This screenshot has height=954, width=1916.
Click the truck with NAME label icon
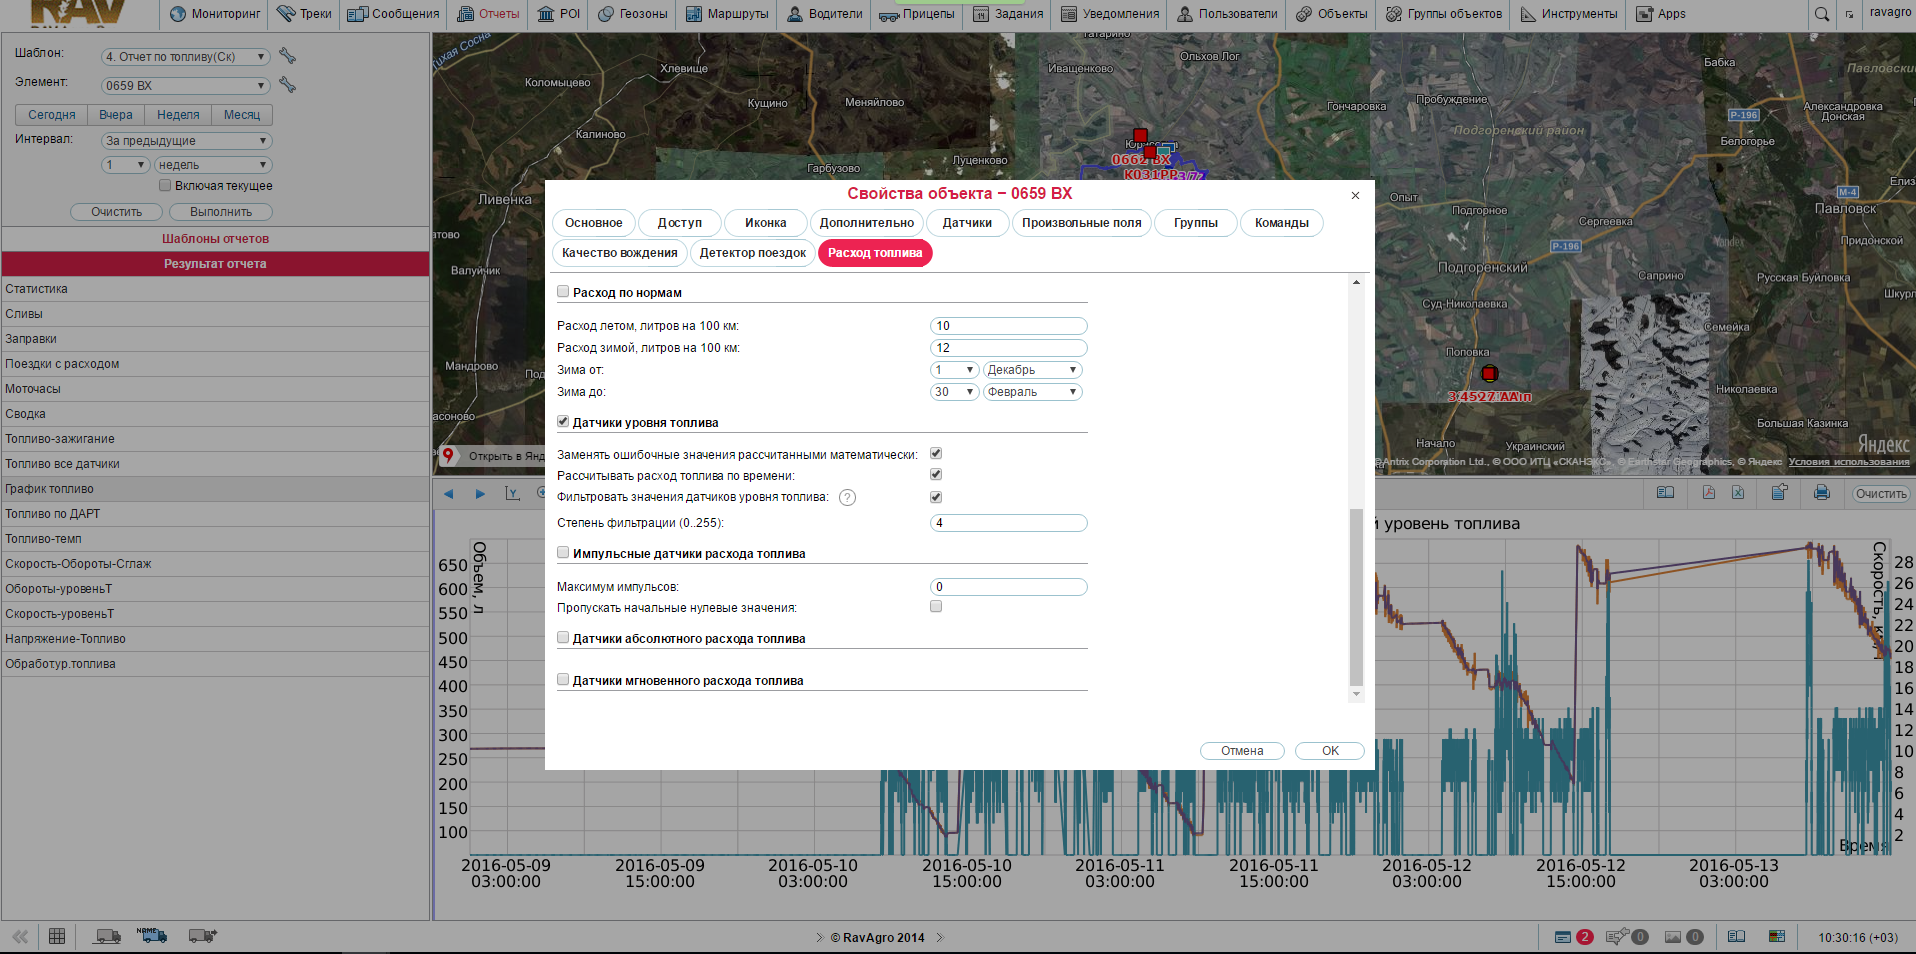point(152,936)
